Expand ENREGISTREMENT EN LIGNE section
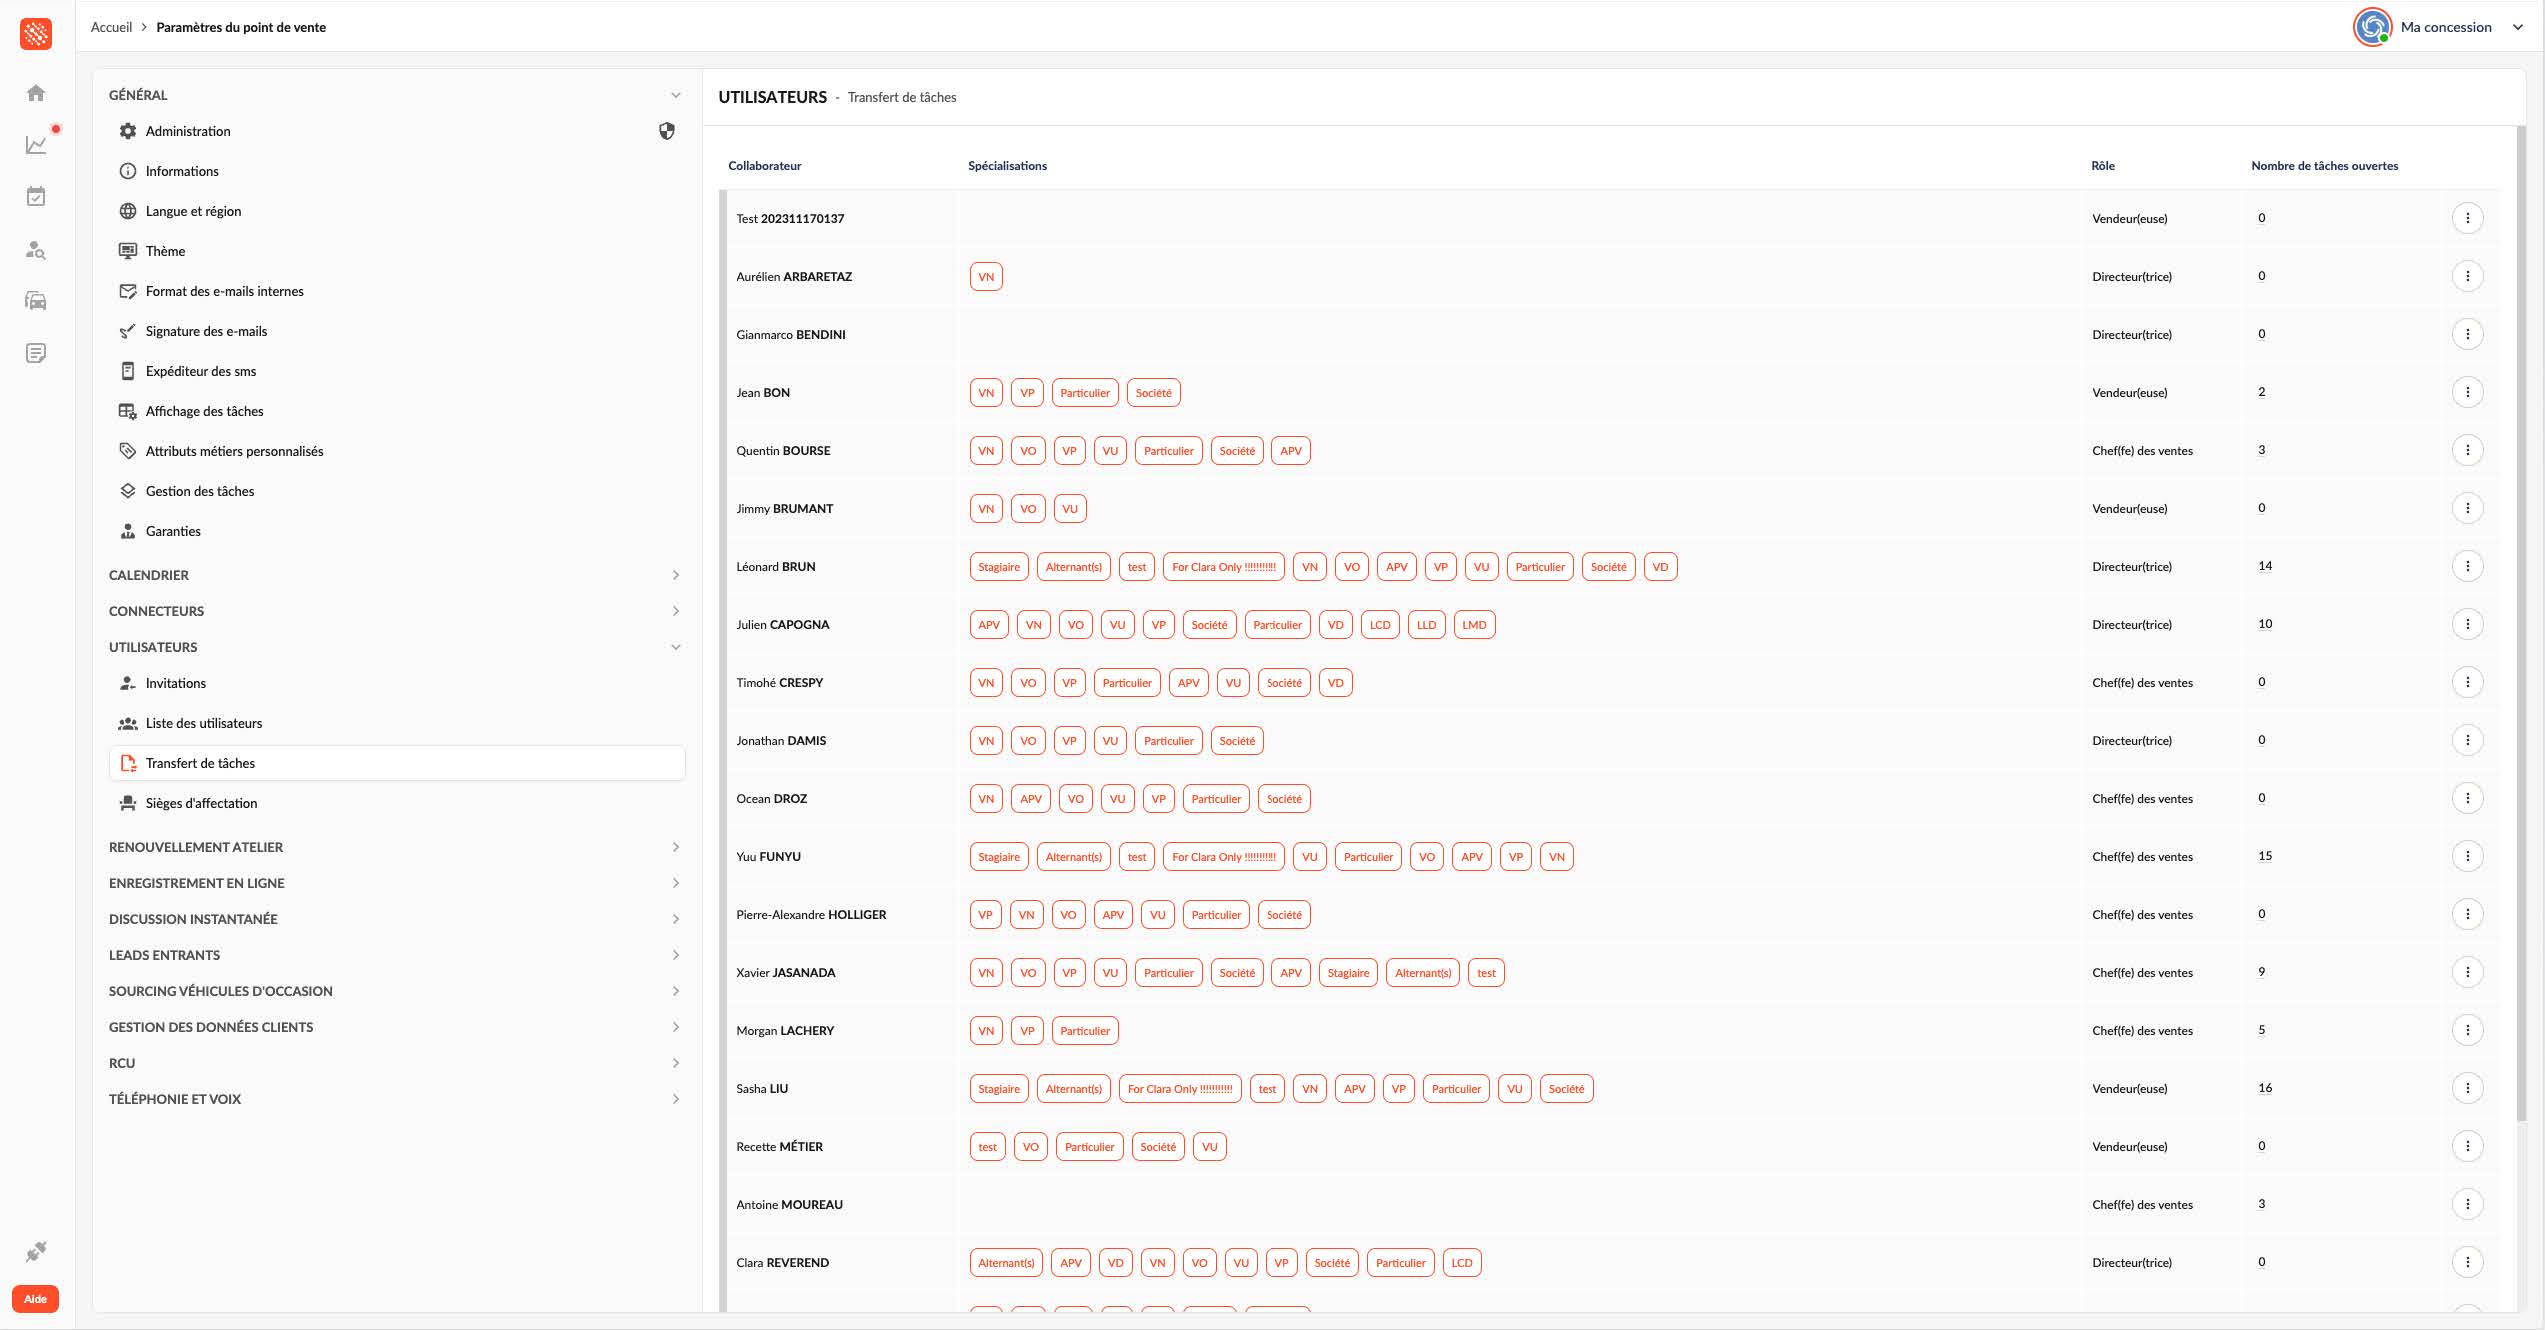 coord(676,883)
